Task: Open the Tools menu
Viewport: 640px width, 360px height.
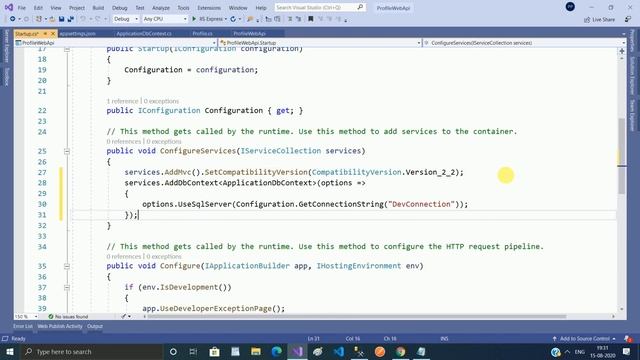Action: click(183, 8)
